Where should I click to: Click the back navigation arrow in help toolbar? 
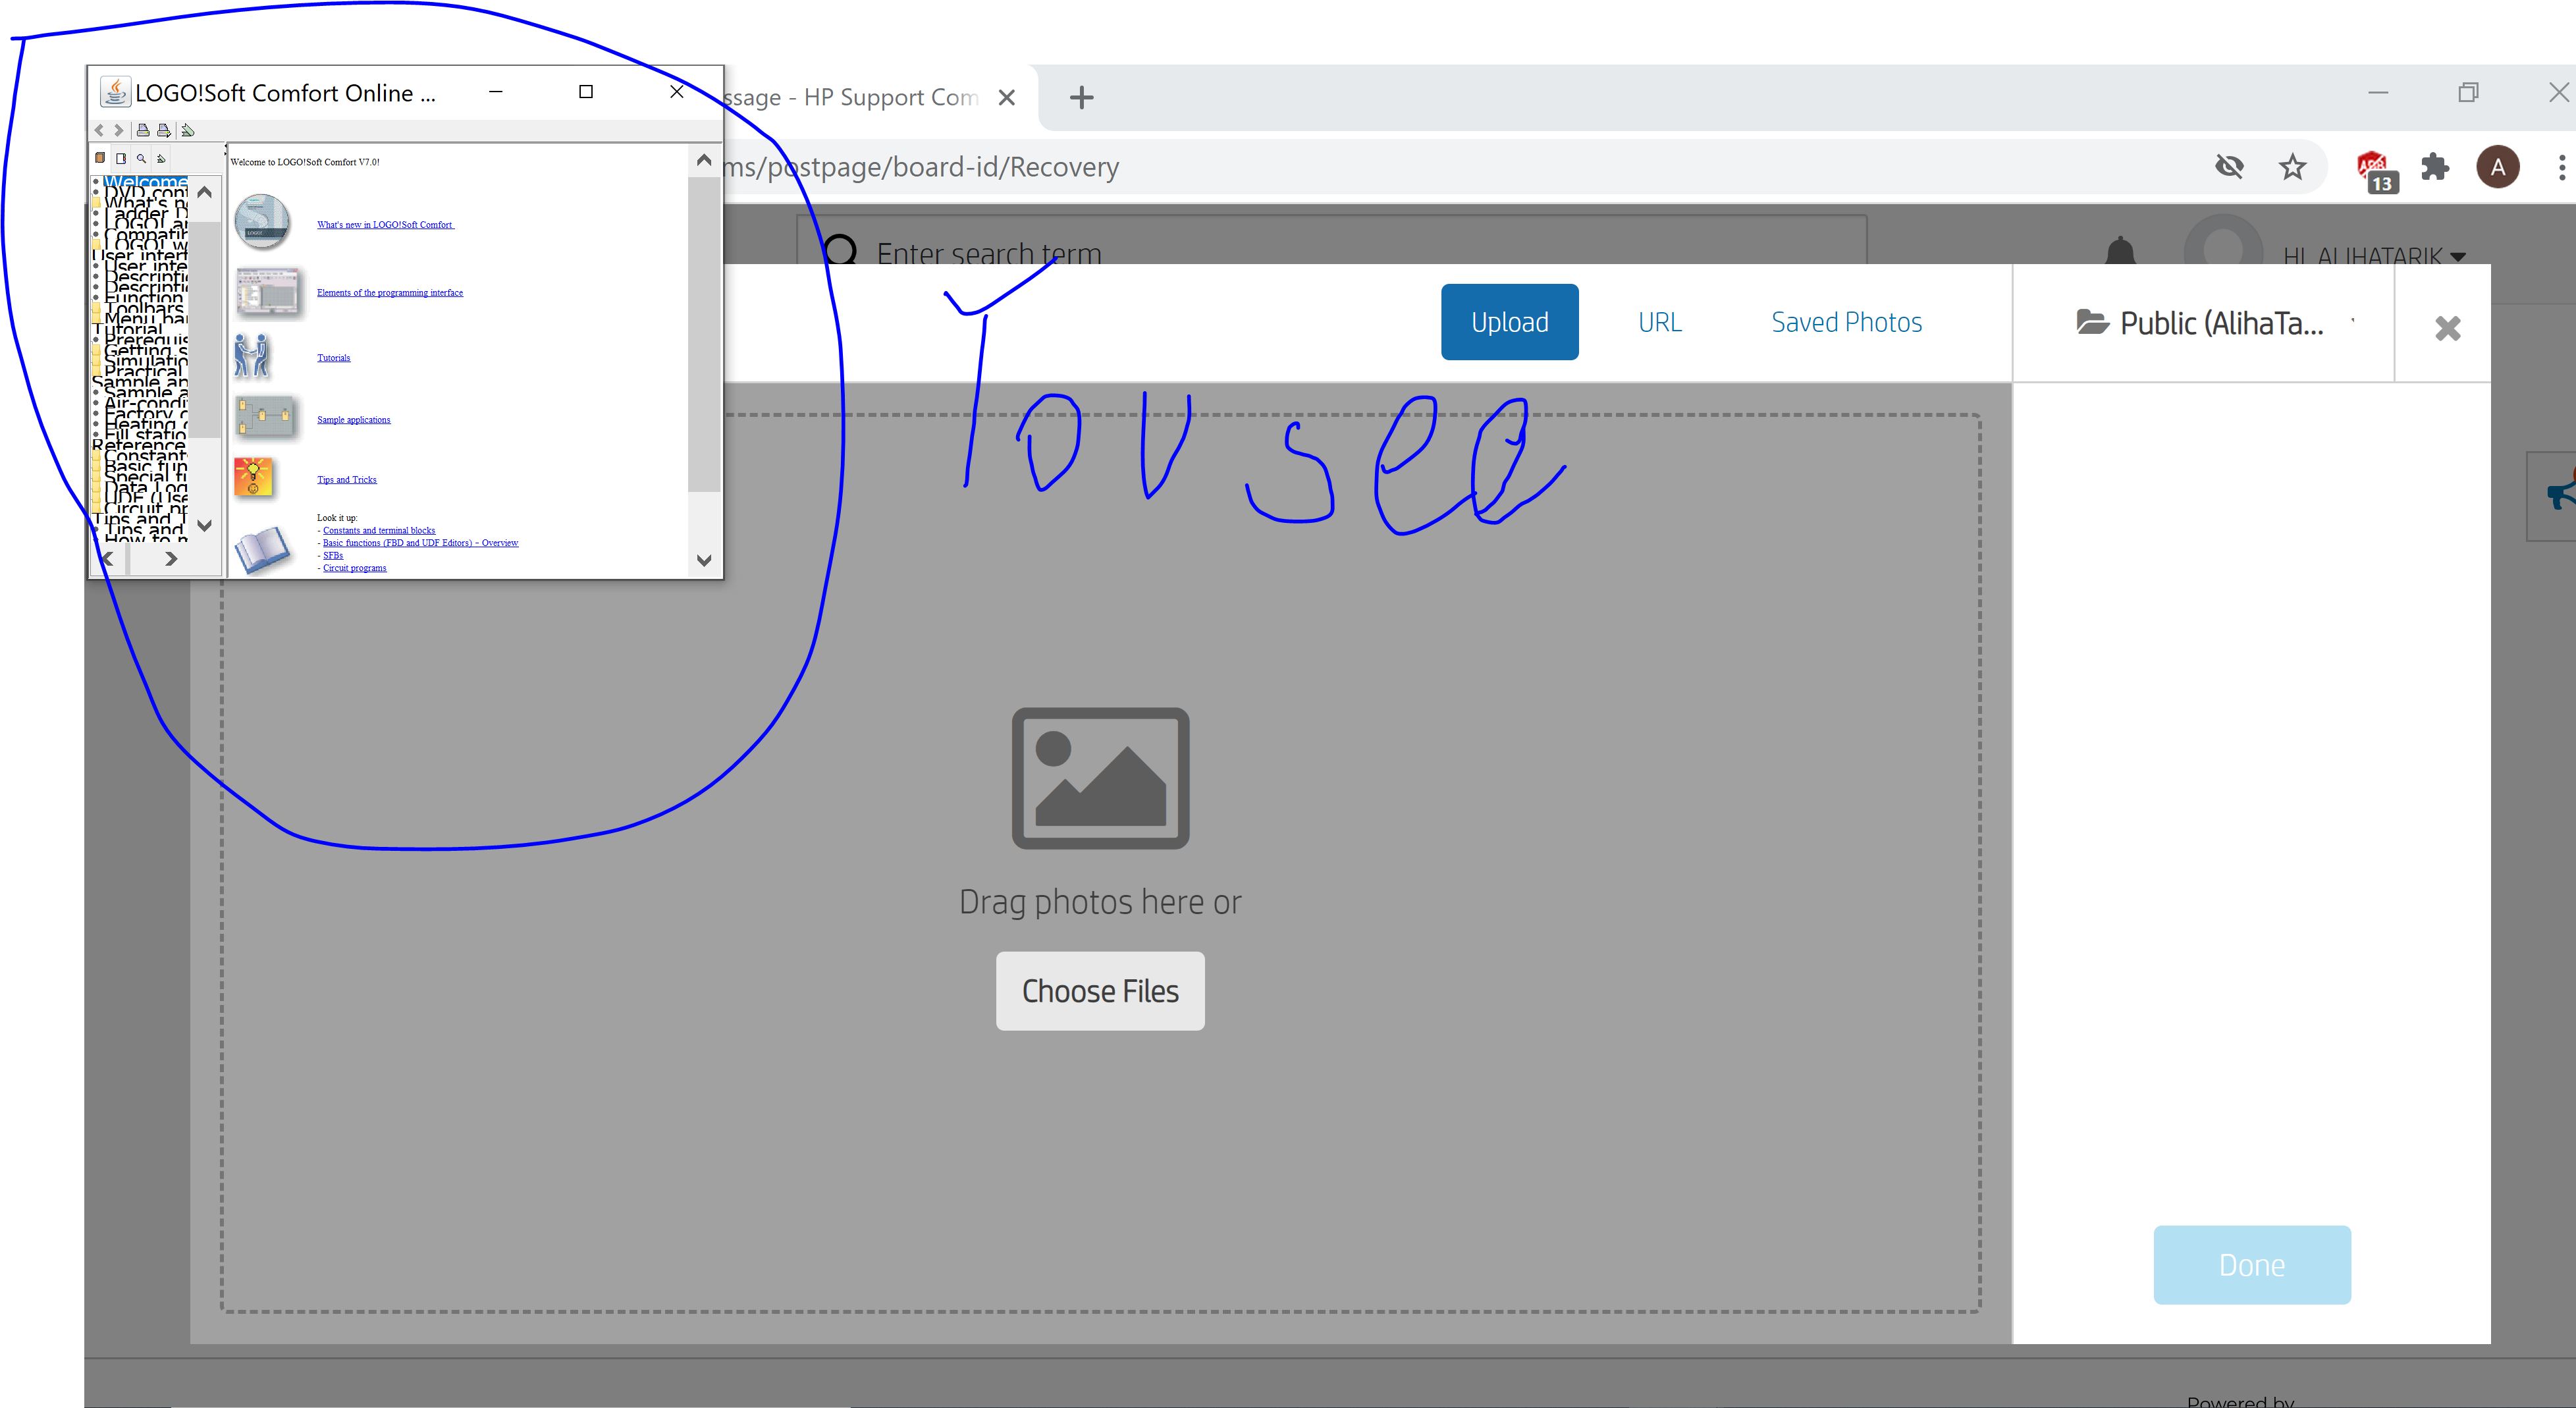click(99, 130)
